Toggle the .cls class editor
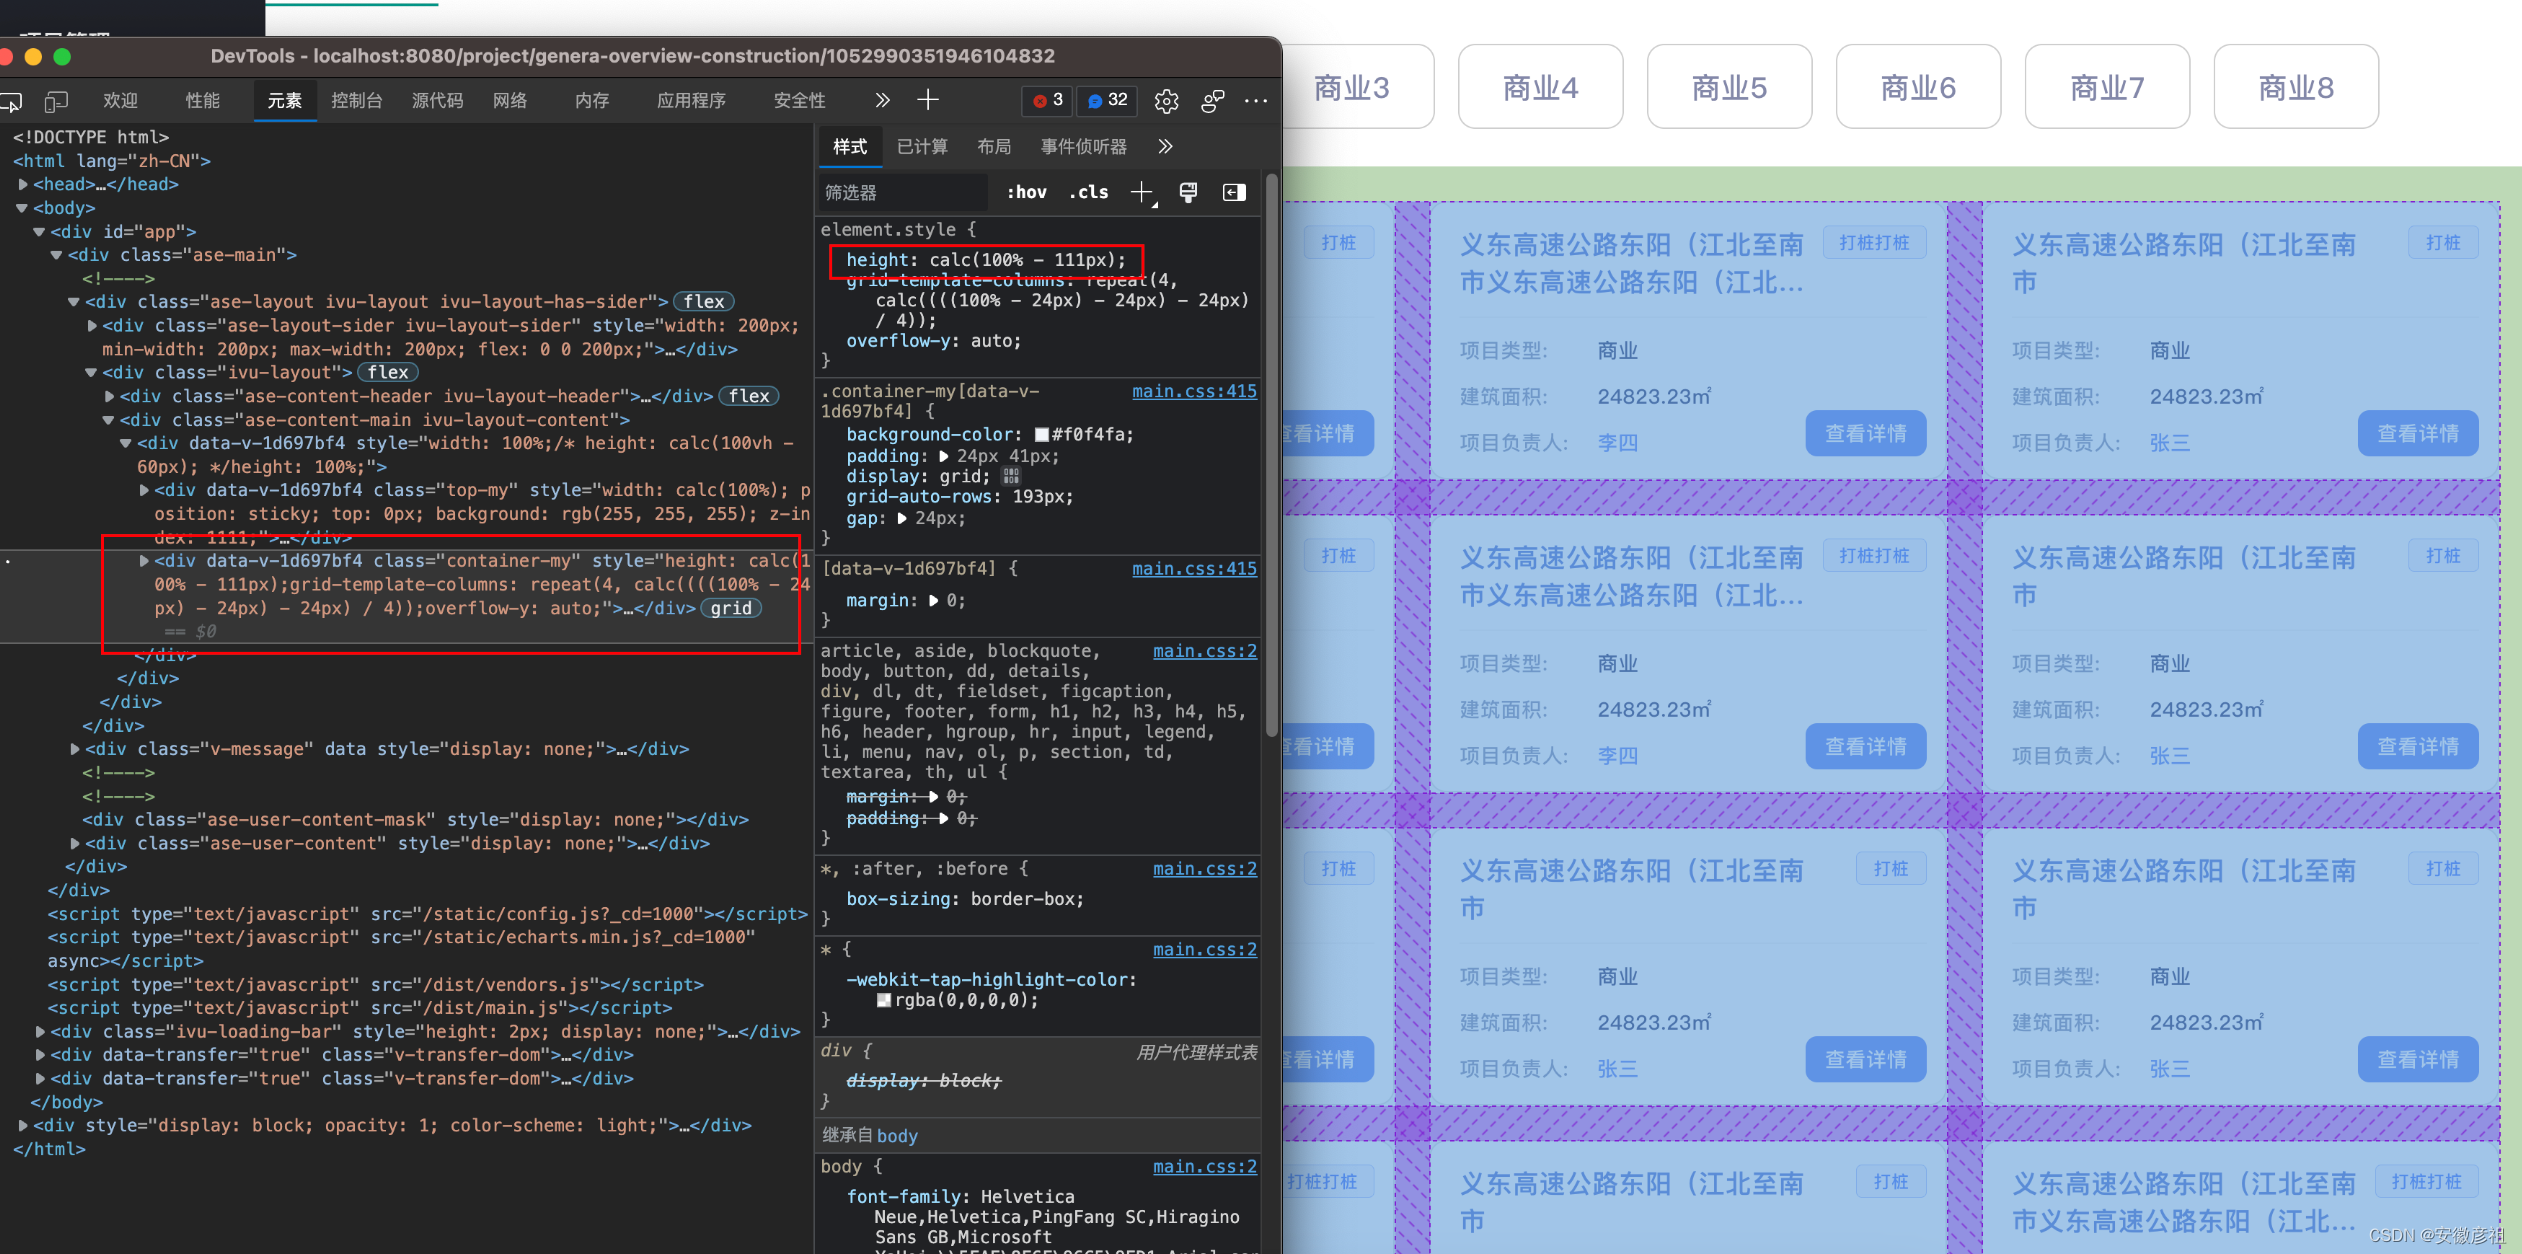The width and height of the screenshot is (2522, 1254). [x=1089, y=192]
